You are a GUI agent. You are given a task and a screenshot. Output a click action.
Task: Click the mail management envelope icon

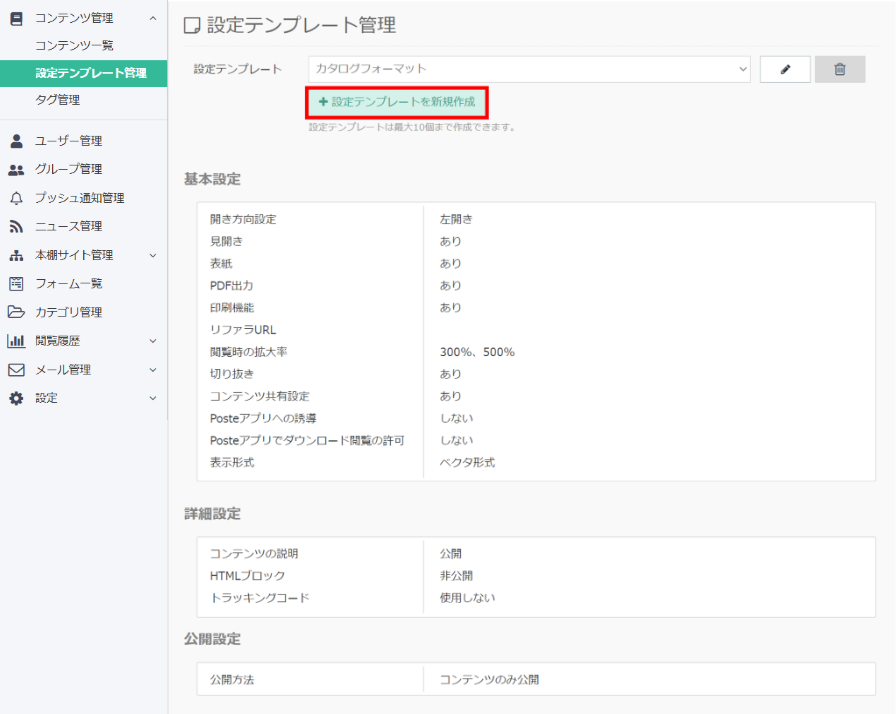click(16, 370)
